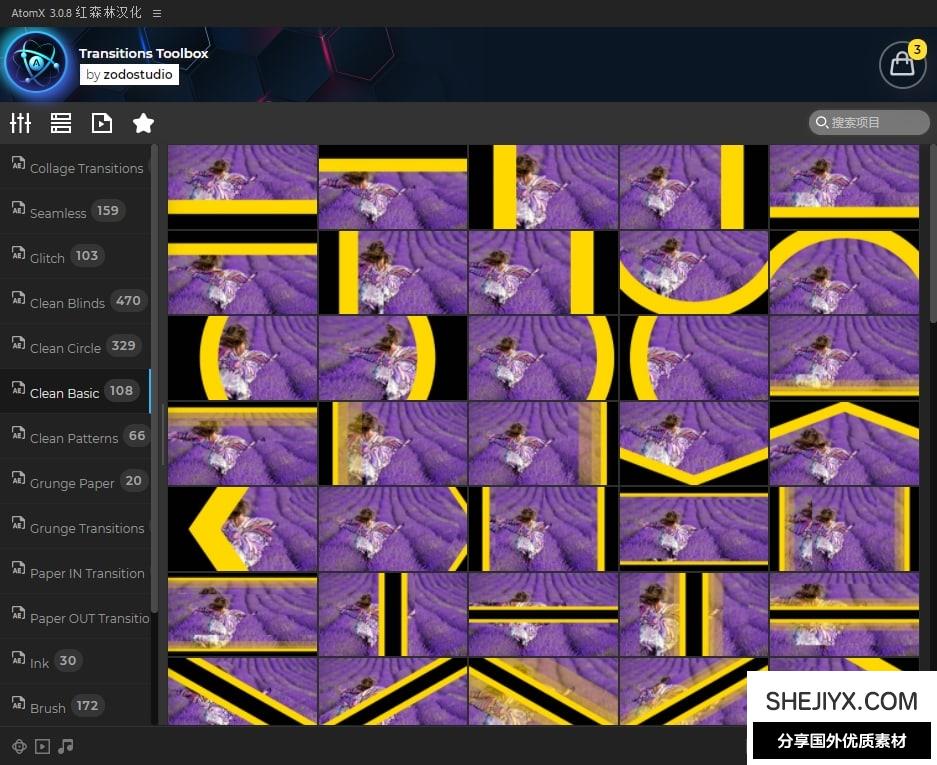Show favorites with the star icon
Viewport: 937px width, 765px height.
pyautogui.click(x=143, y=123)
